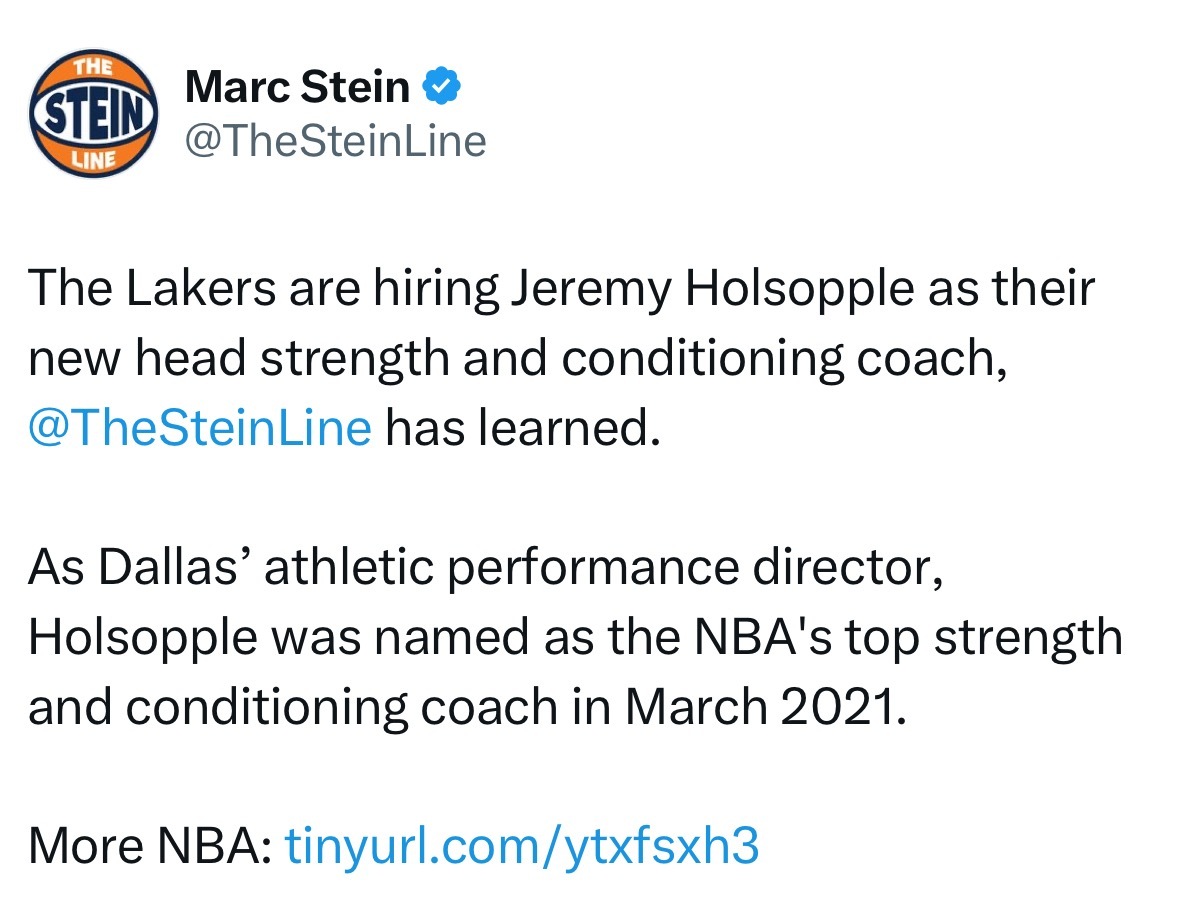This screenshot has height=908, width=1179.
Task: Click the blue verified checkmark badge
Action: tap(441, 86)
